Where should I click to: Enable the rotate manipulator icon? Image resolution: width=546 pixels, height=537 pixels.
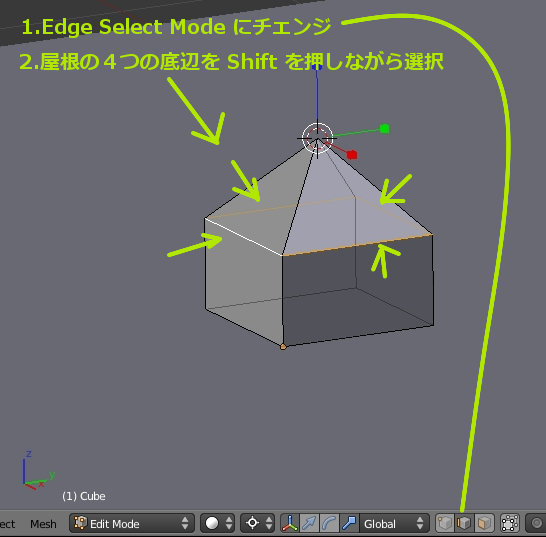click(329, 523)
